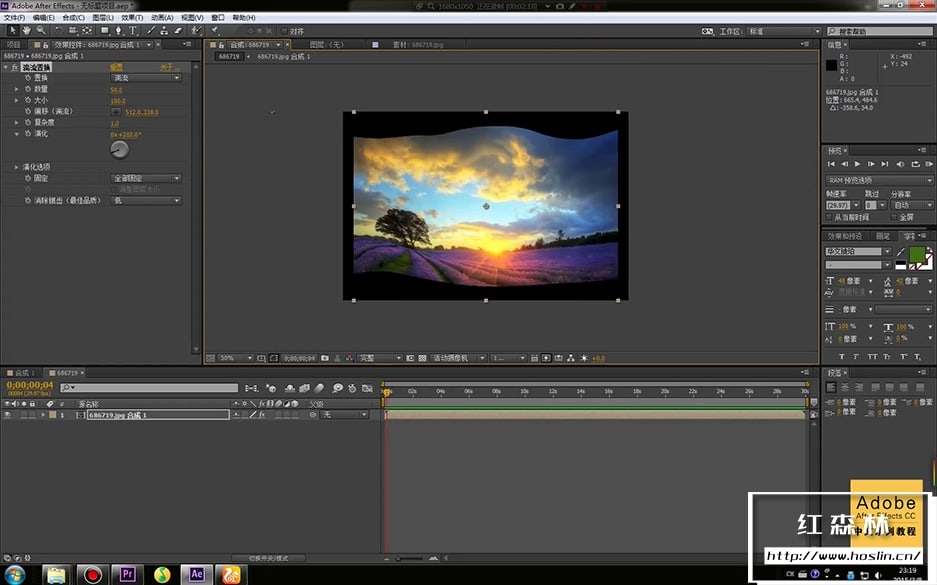Open the workspace dropdown in toolbar
This screenshot has height=585, width=937.
(784, 31)
